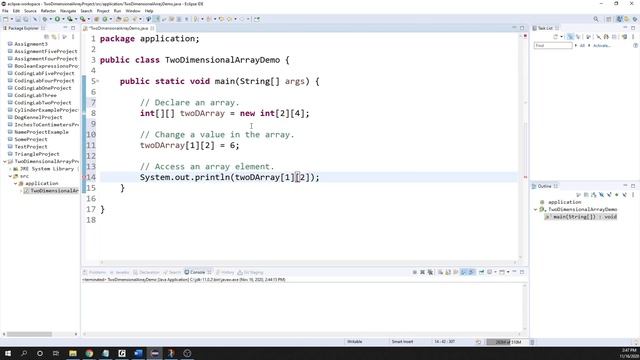
Task: Open the Source menu
Action: 30,11
